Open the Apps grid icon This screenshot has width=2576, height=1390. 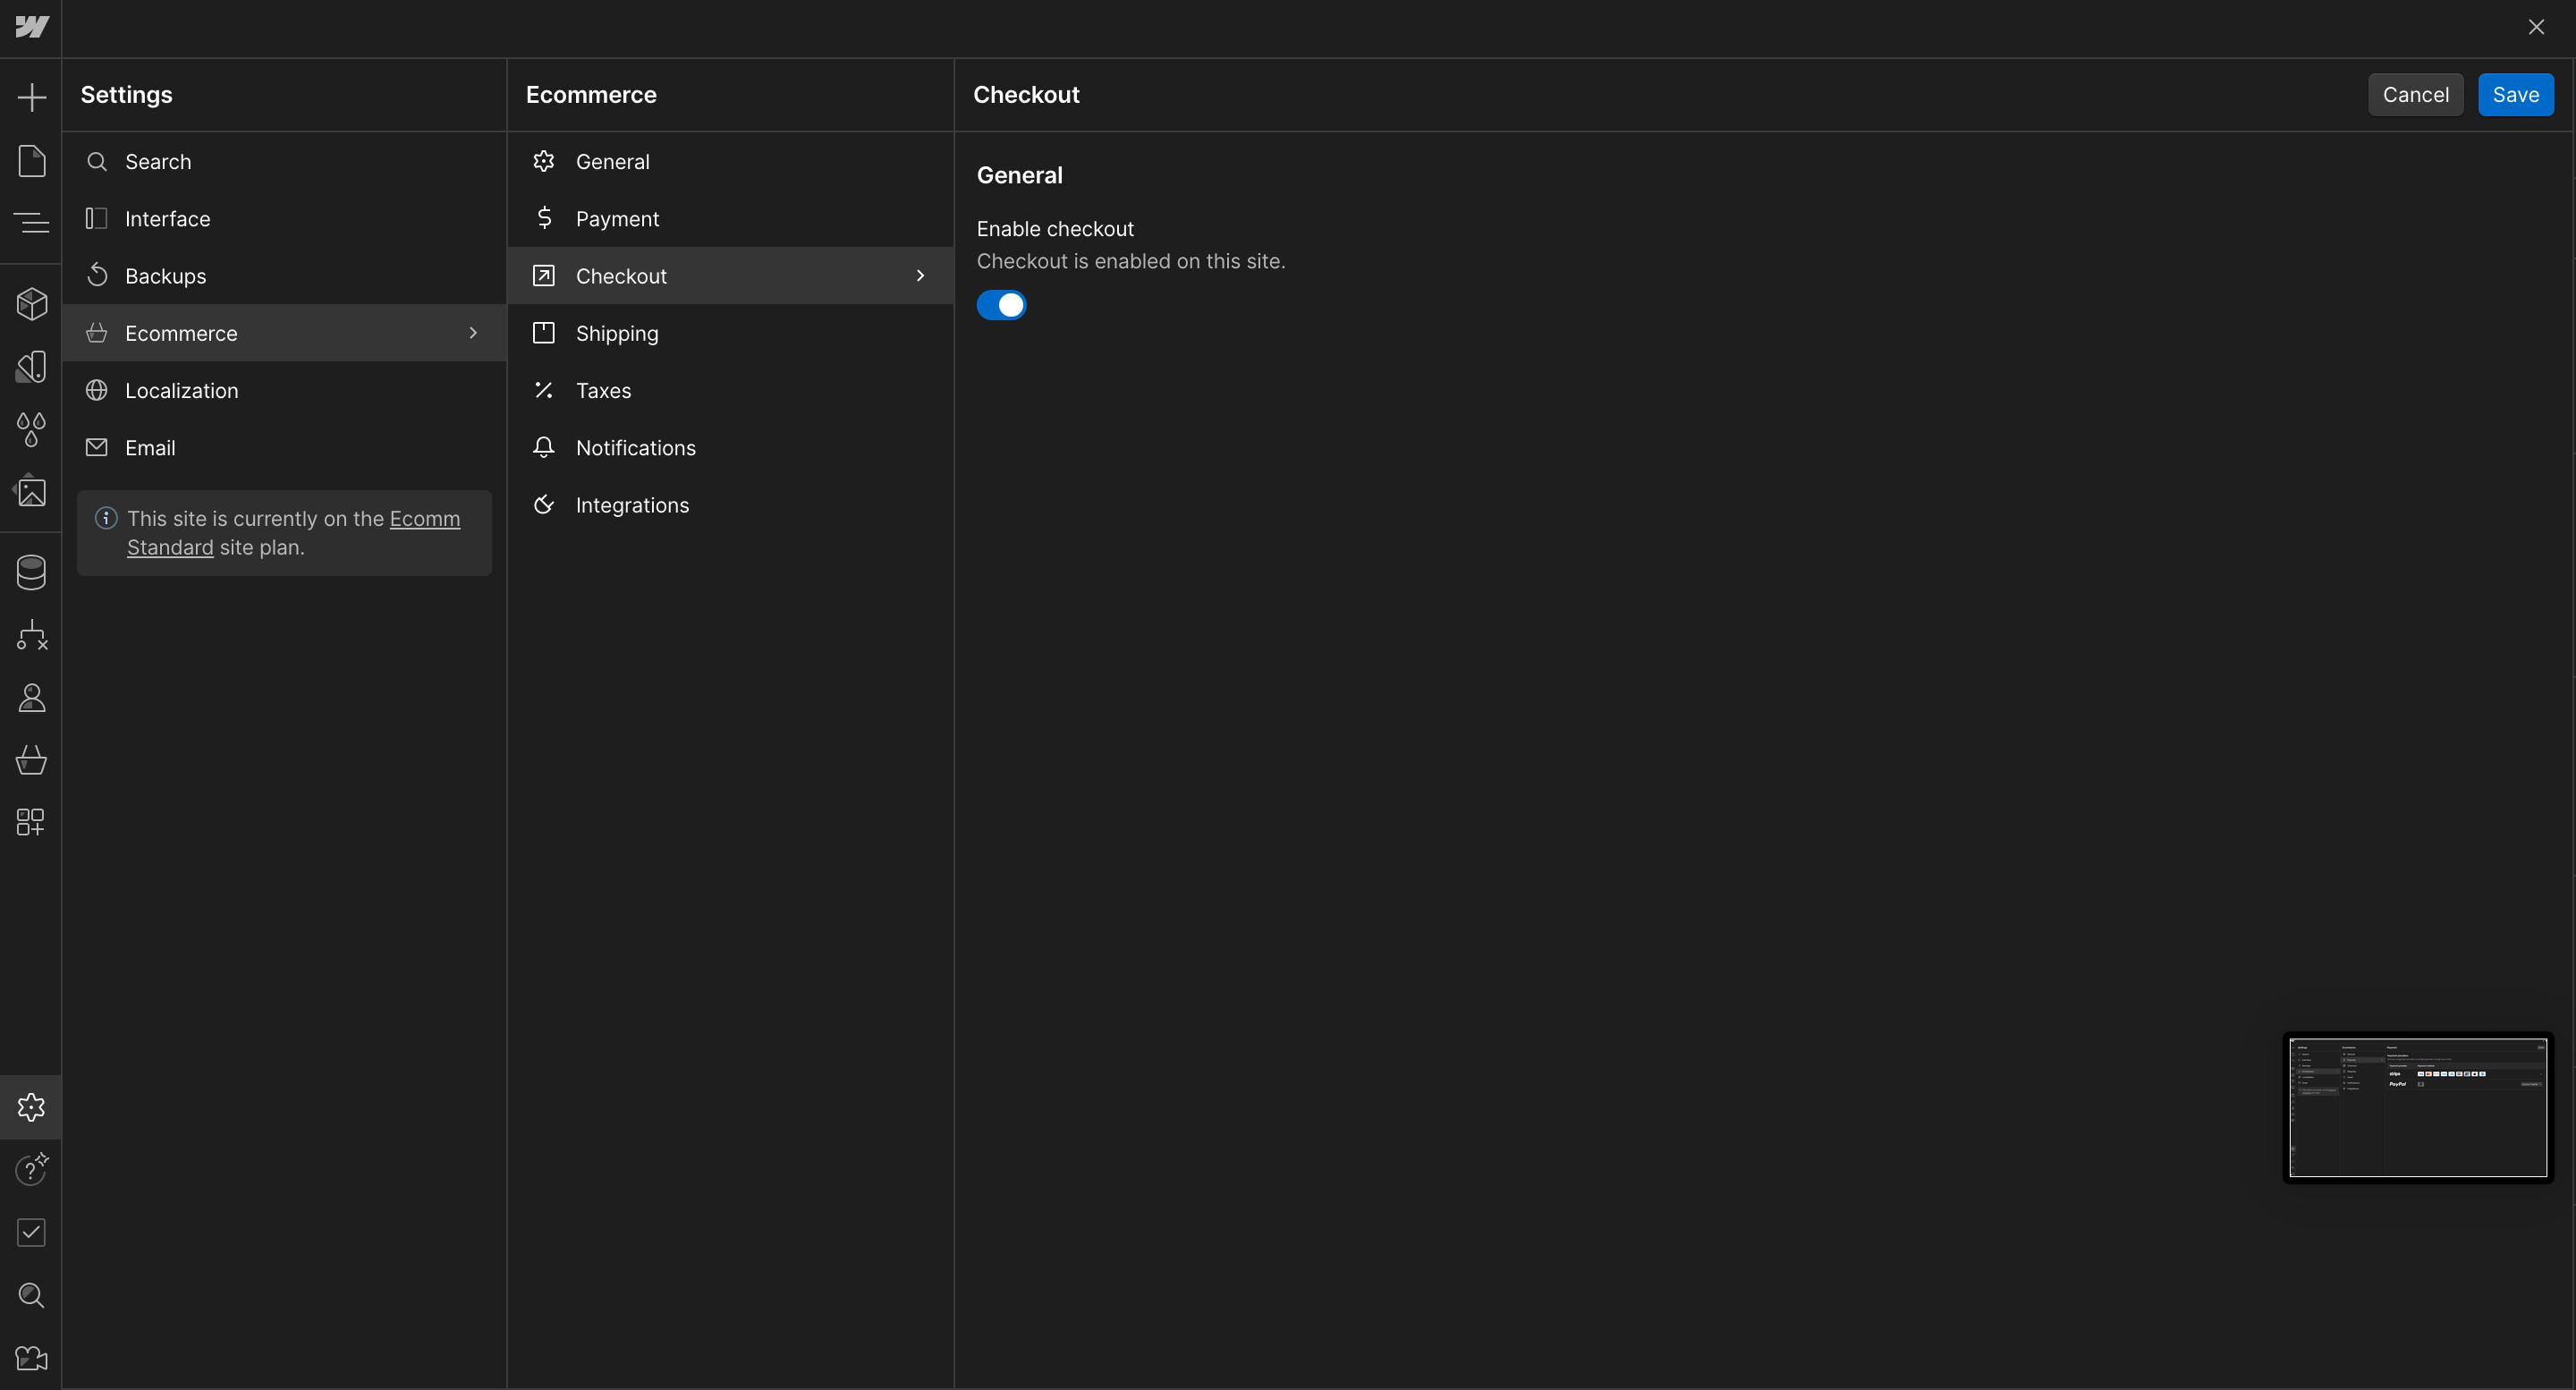pyautogui.click(x=31, y=822)
